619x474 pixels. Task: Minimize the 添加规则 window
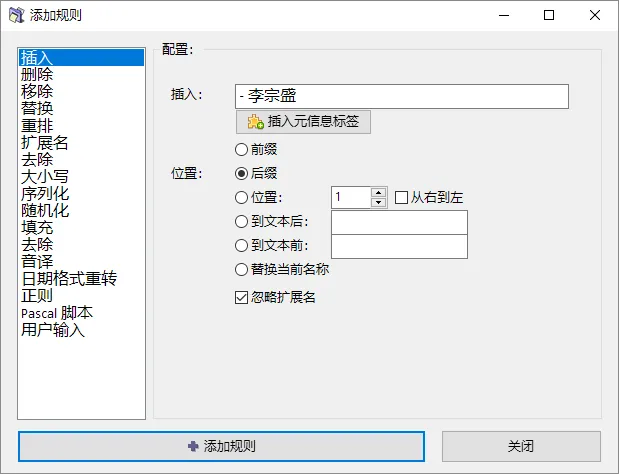(504, 15)
